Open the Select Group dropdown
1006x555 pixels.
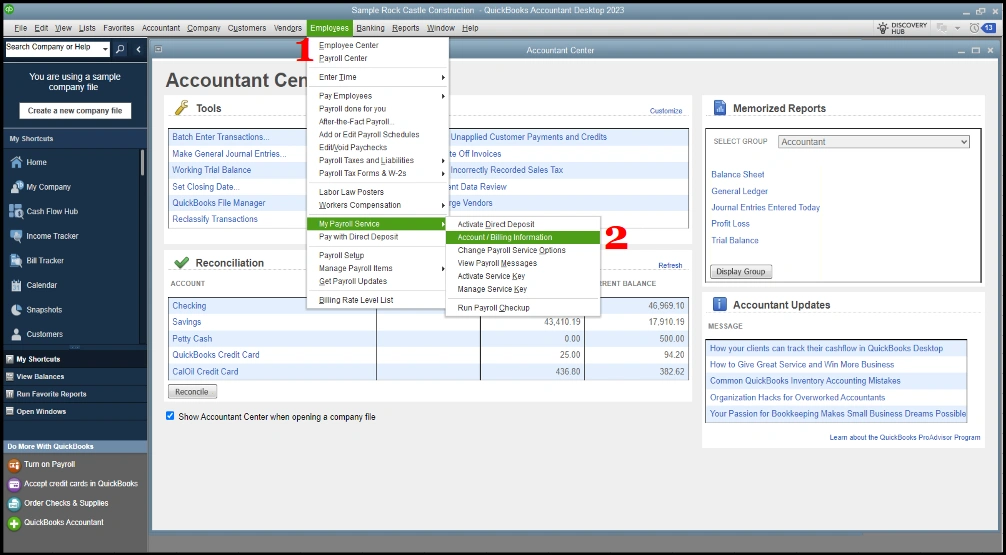click(x=873, y=142)
